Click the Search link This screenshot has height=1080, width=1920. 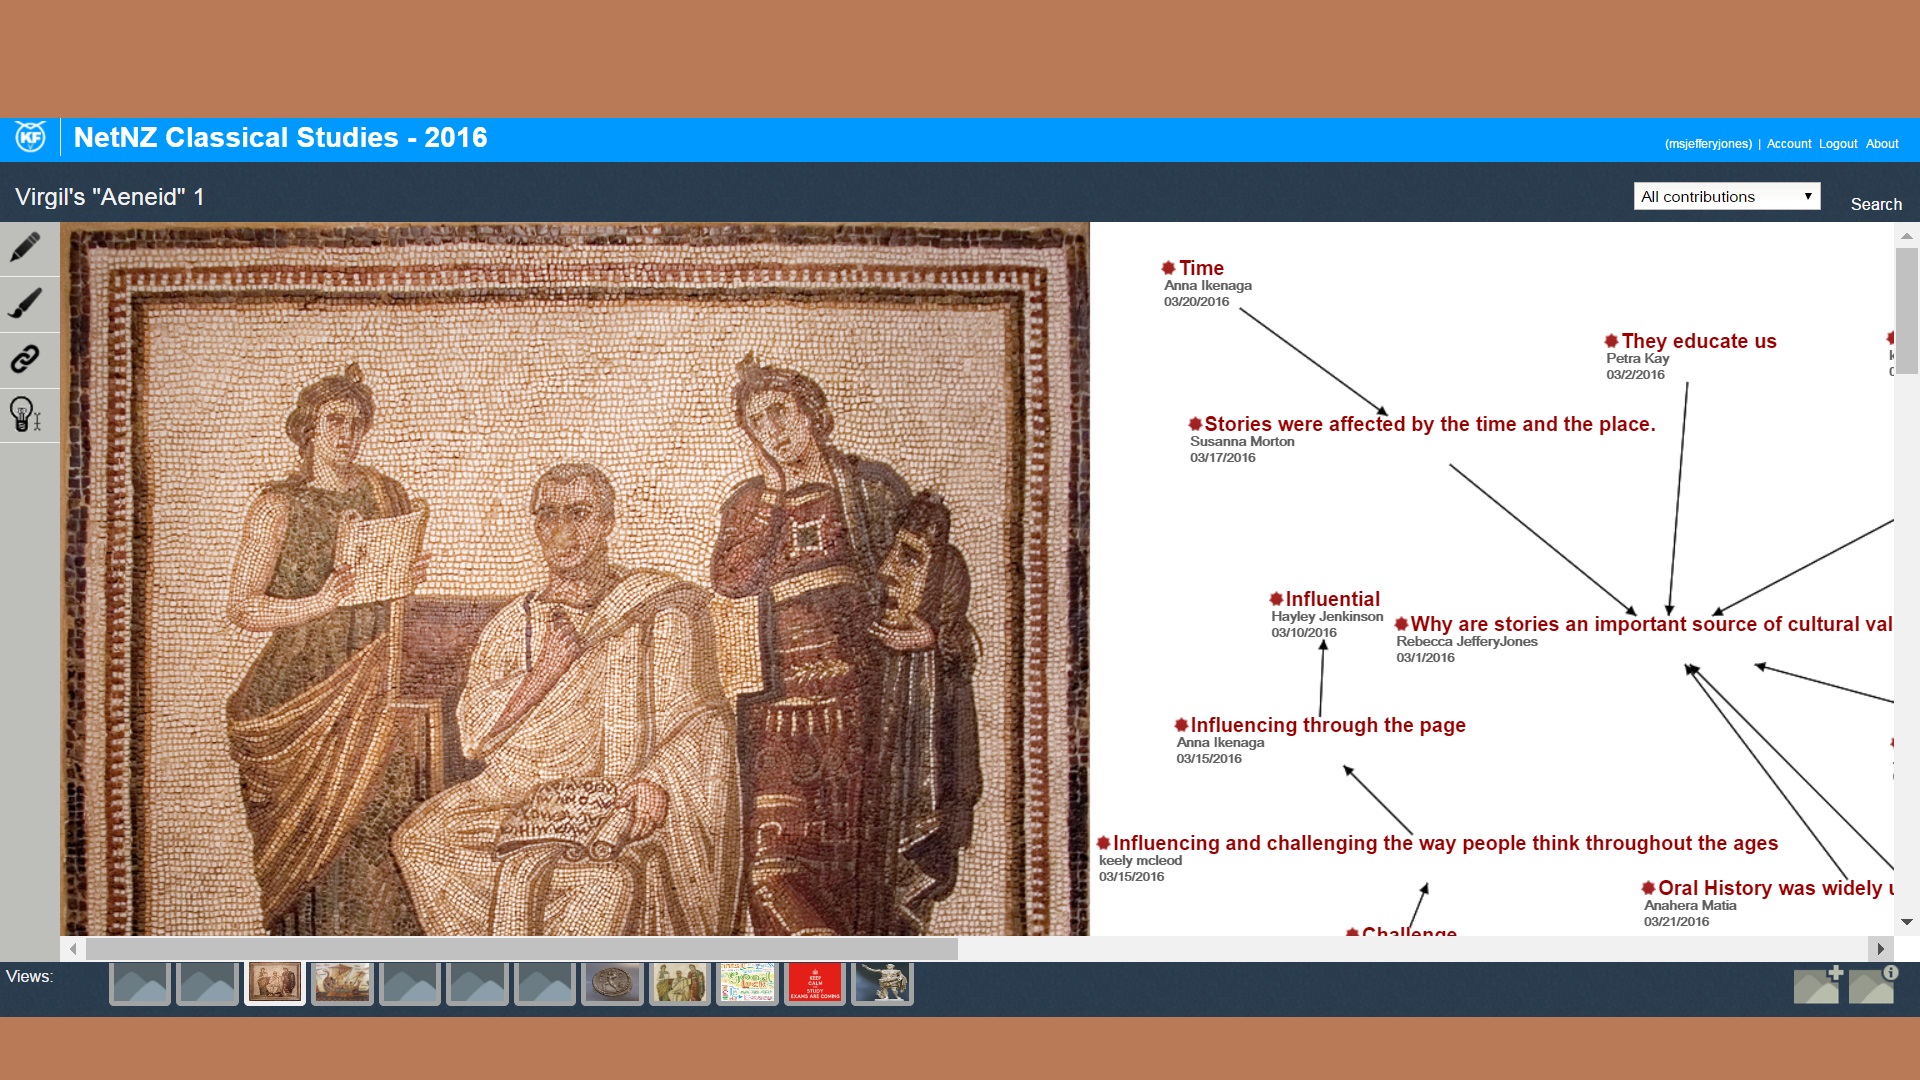click(x=1876, y=204)
